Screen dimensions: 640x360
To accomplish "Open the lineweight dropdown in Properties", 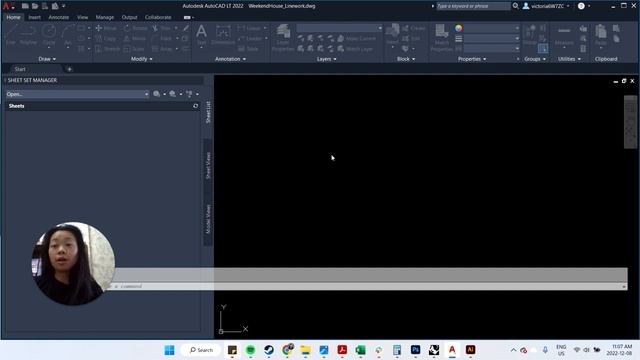I will [491, 38].
